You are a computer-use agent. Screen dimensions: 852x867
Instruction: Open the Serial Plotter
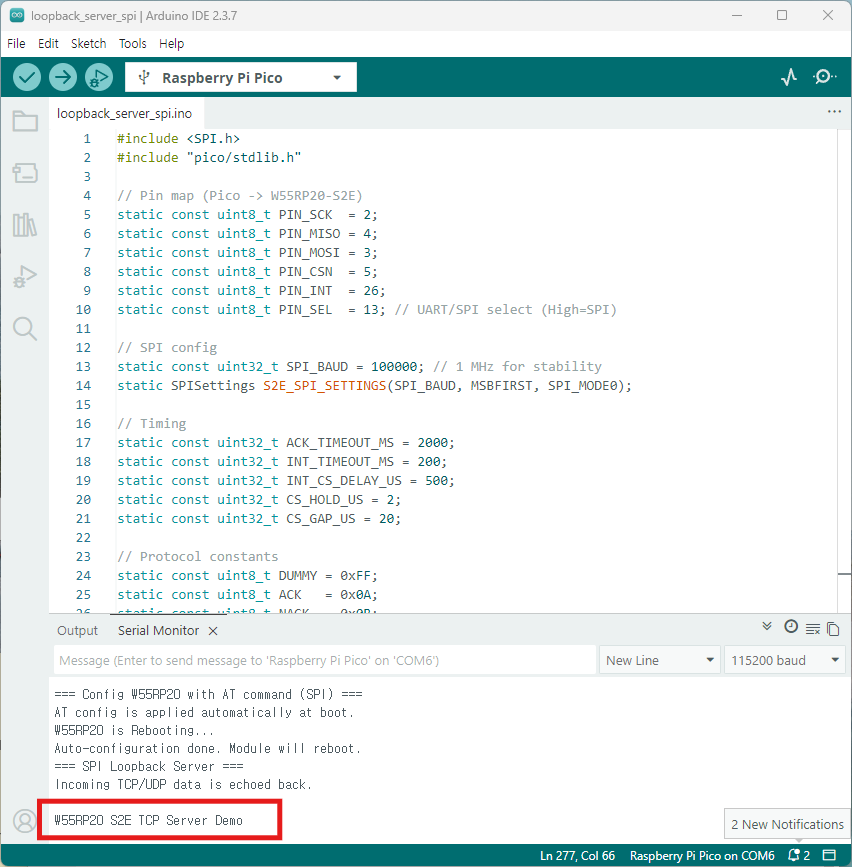click(789, 77)
